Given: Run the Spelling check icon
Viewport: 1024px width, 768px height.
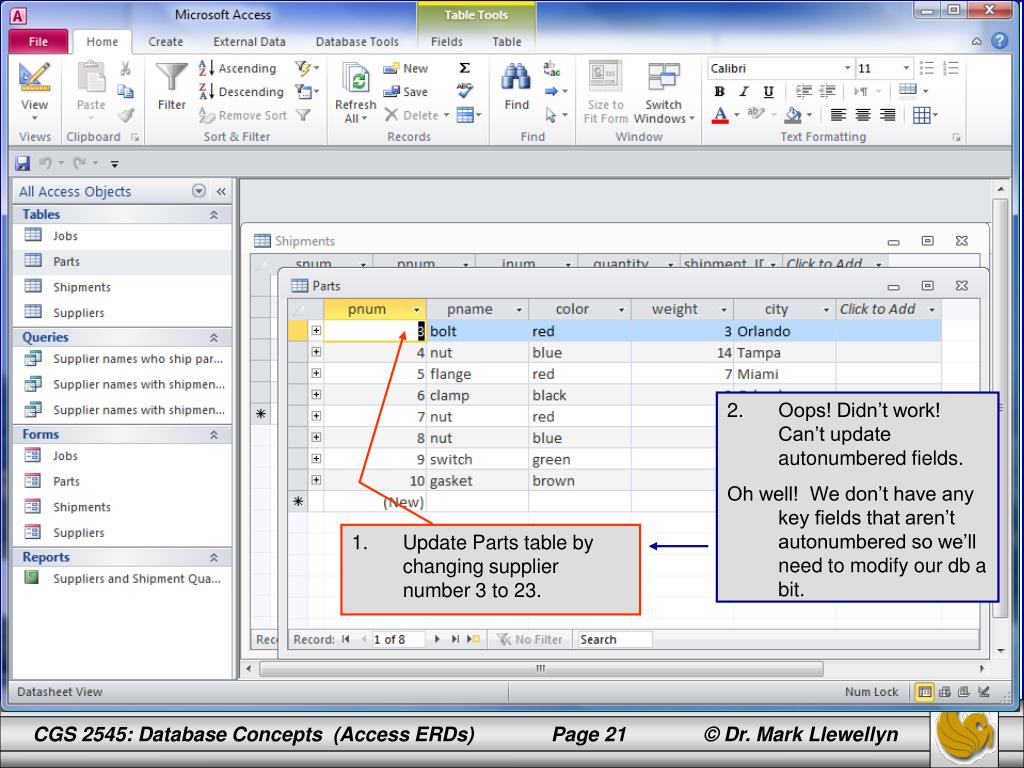Looking at the screenshot, I should pos(464,91).
